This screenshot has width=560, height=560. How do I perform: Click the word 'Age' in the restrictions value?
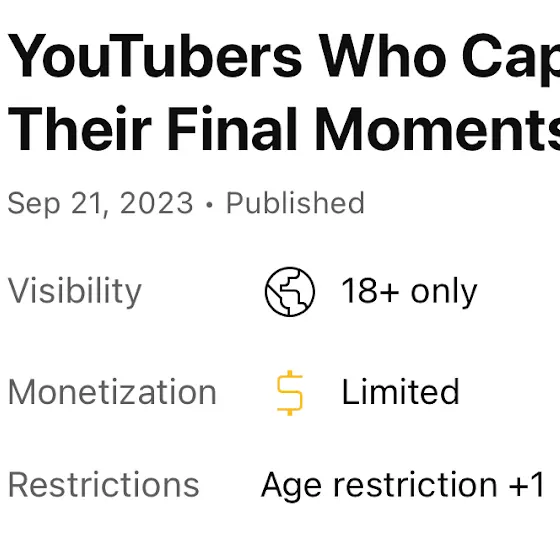(x=291, y=486)
